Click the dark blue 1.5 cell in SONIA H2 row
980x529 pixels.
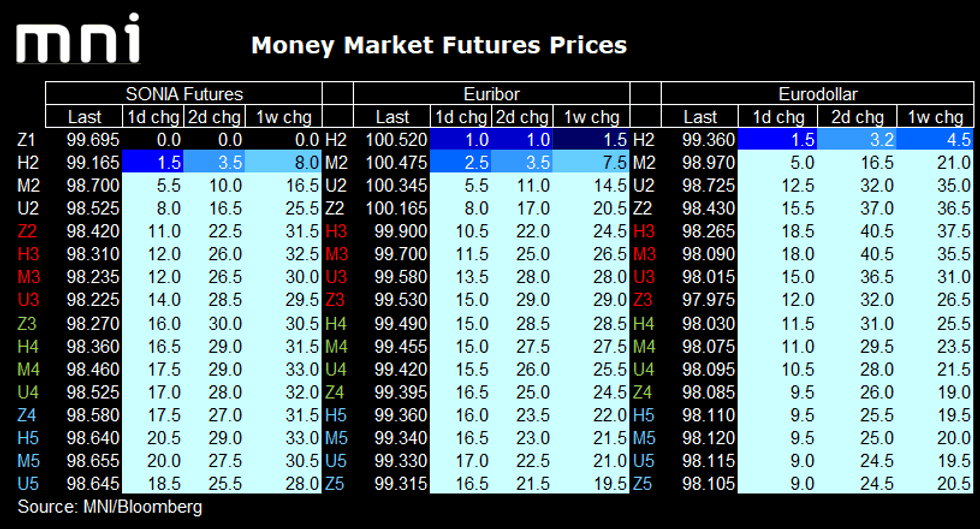(151, 162)
